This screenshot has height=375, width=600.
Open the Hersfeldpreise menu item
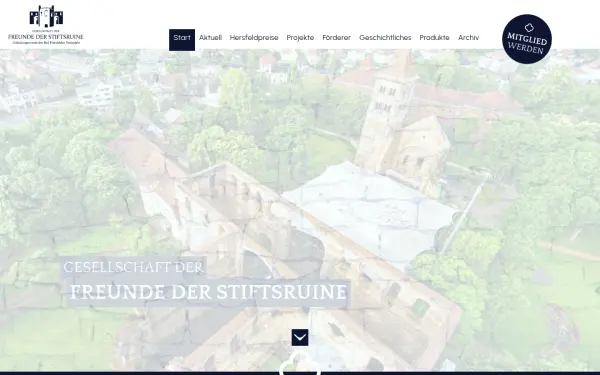click(x=254, y=38)
